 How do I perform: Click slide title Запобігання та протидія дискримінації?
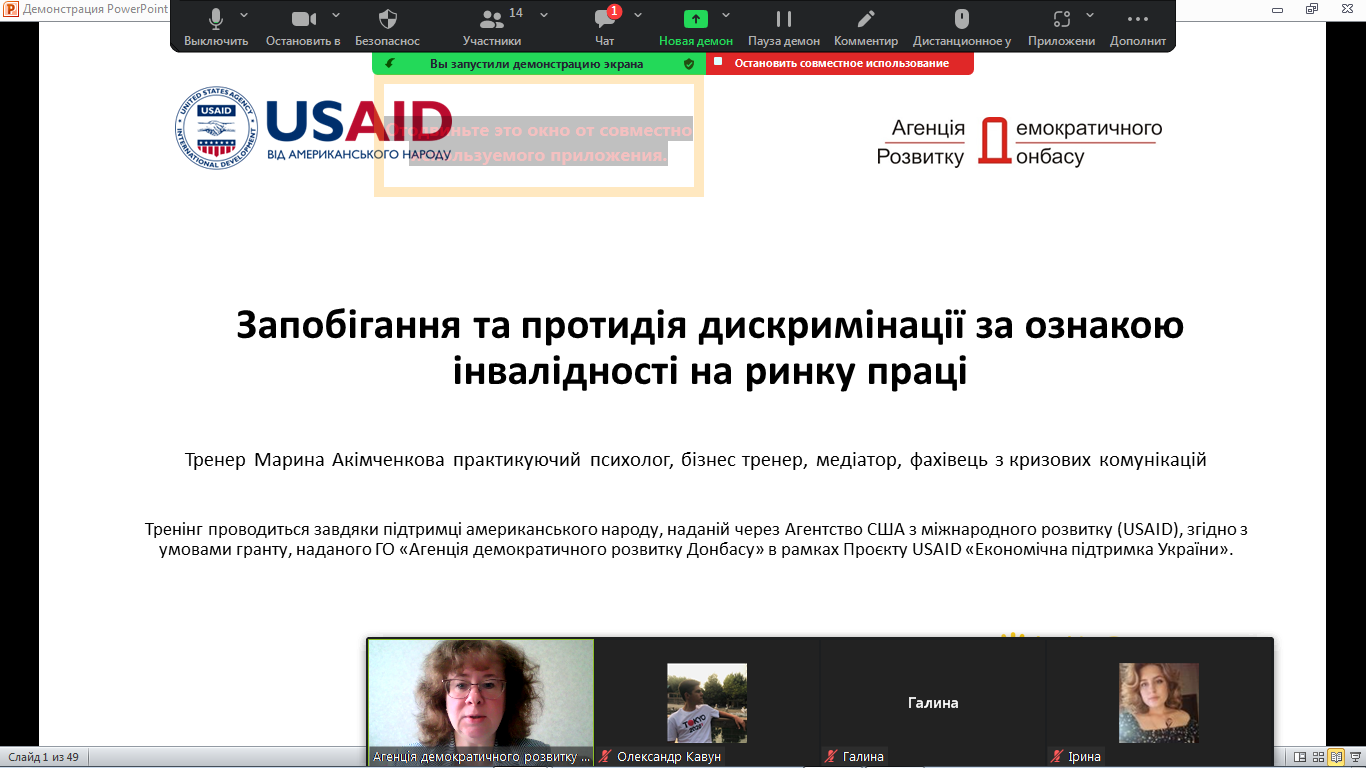click(x=710, y=348)
